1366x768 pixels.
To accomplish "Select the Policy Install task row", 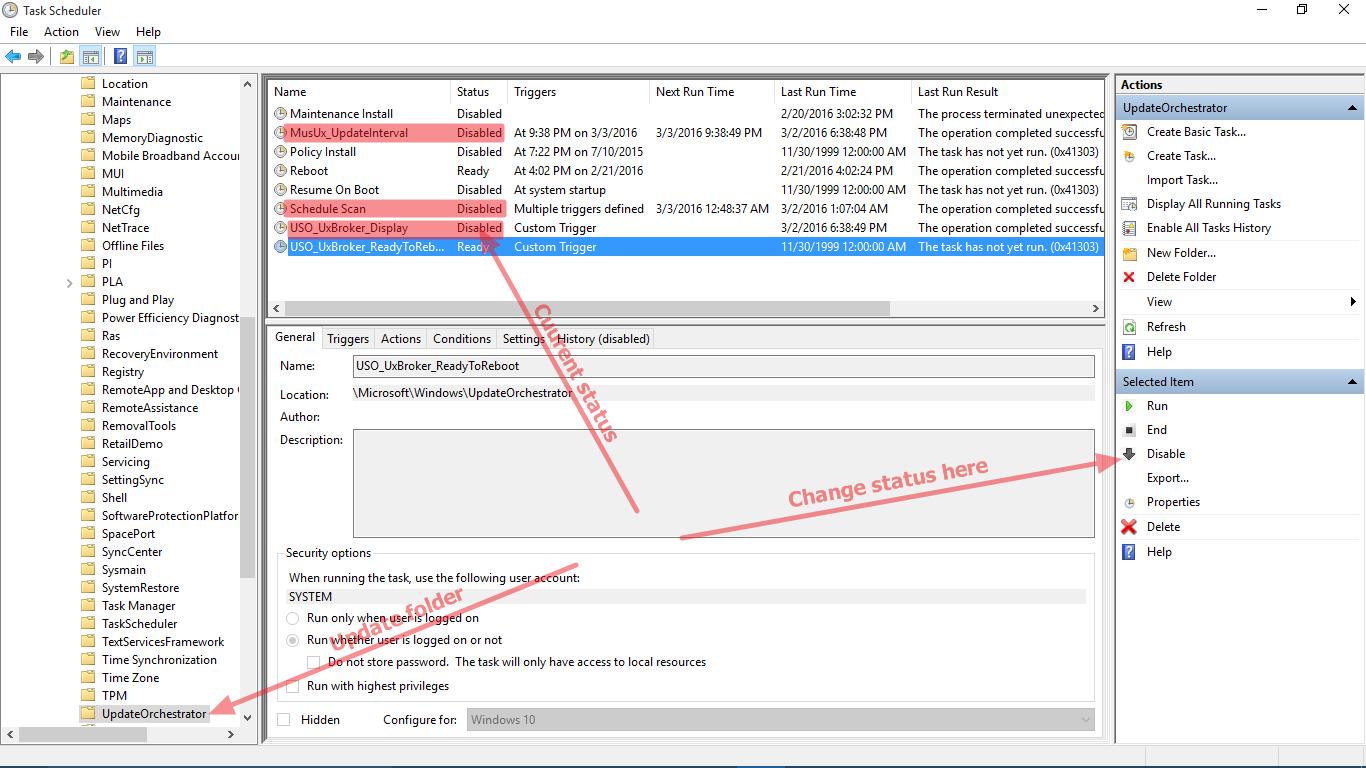I will coord(686,152).
